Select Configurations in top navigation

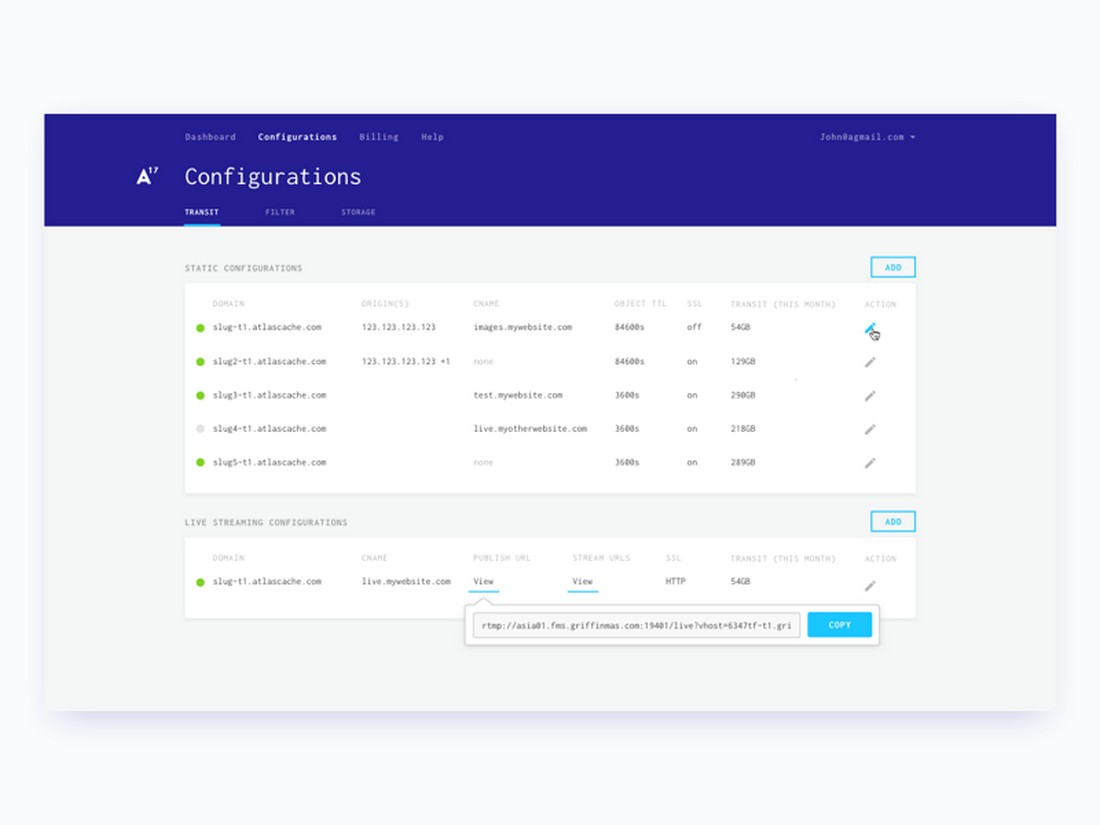297,137
